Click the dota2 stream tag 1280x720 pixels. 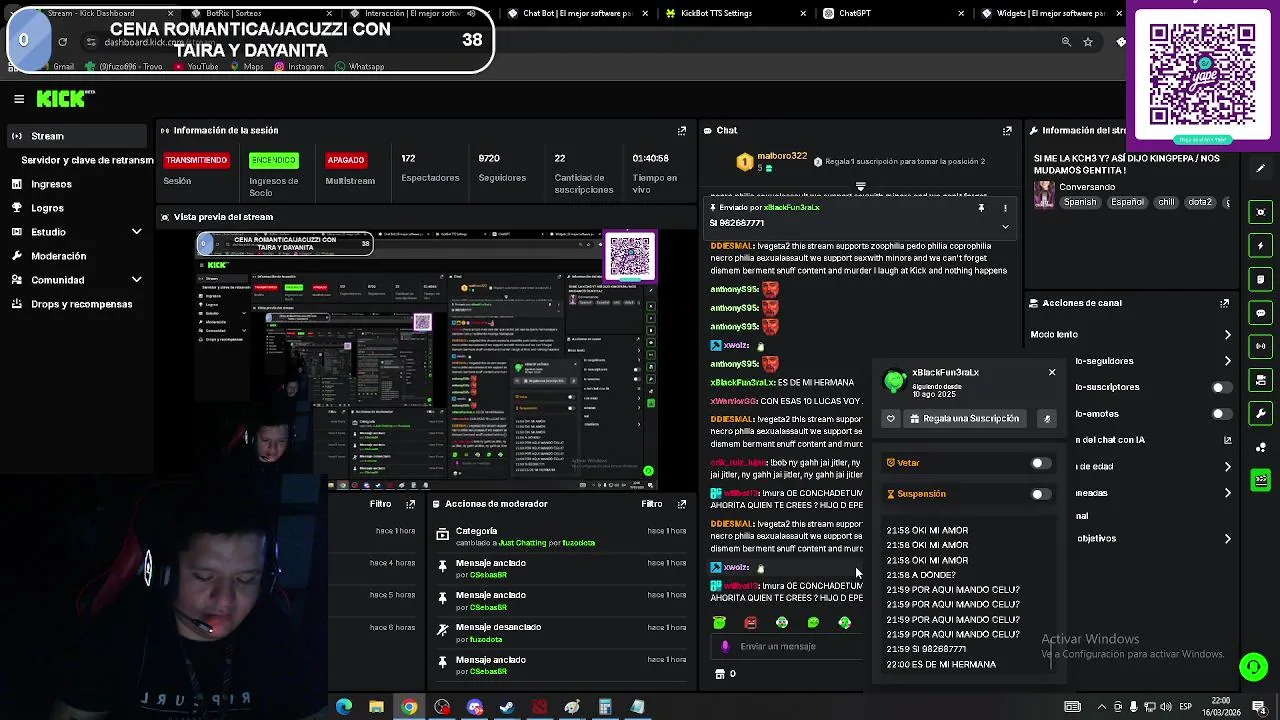(1200, 202)
